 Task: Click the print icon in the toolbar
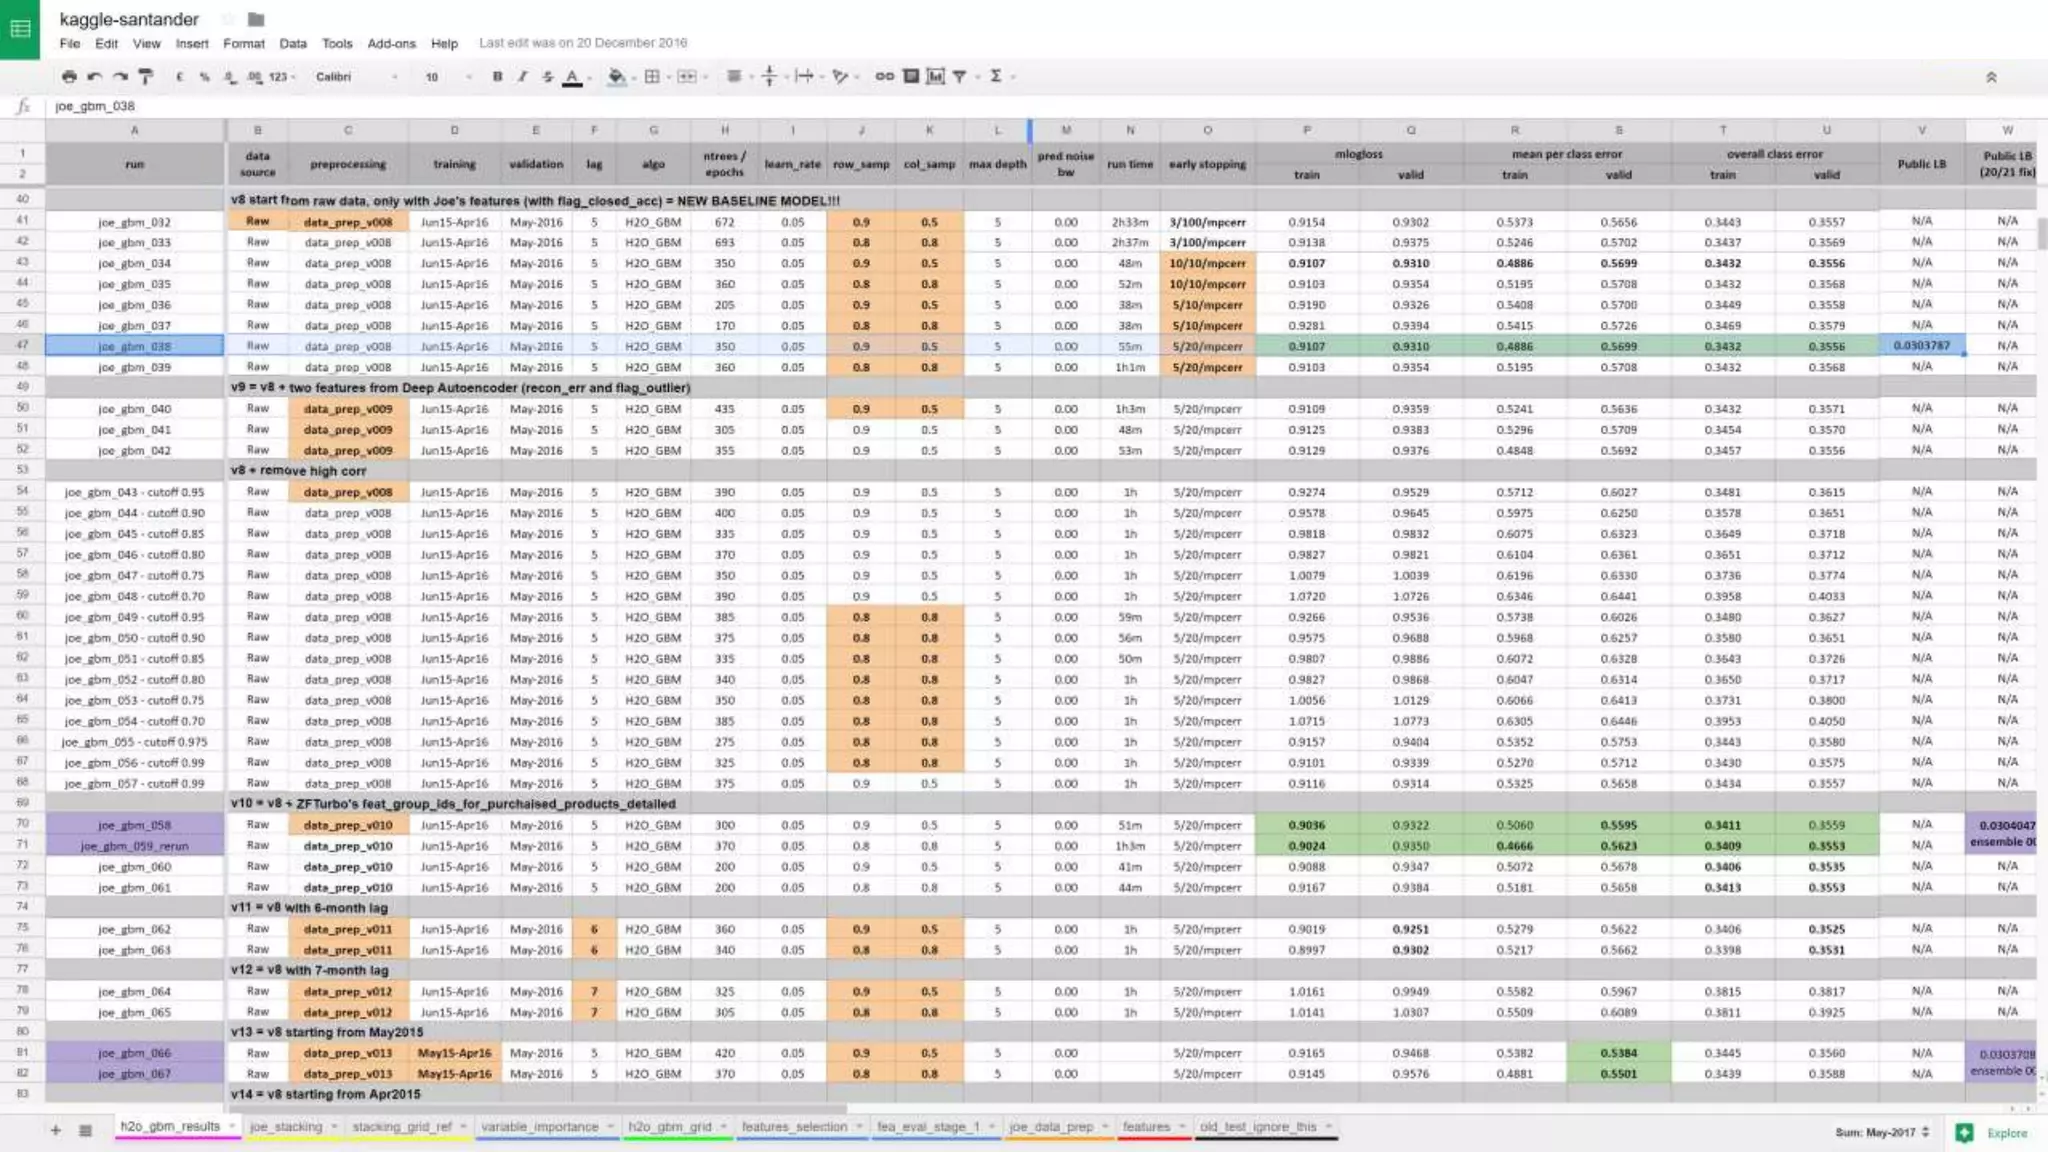(68, 76)
